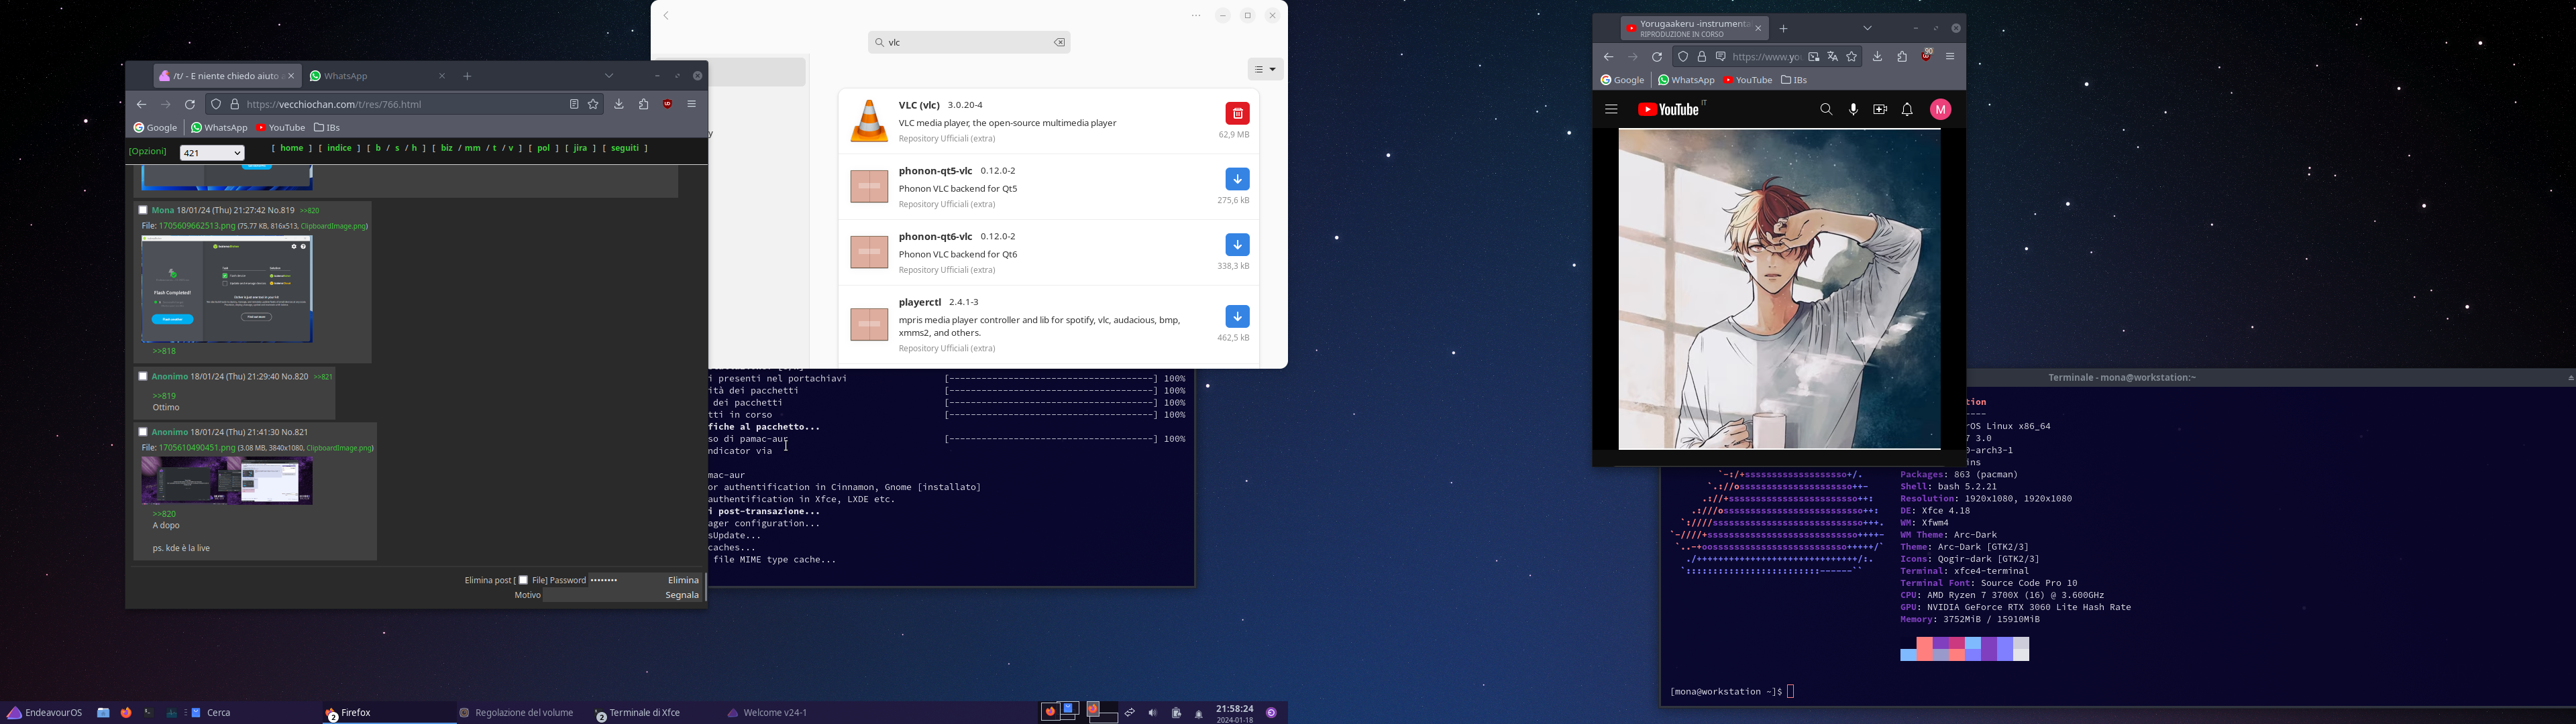This screenshot has height=724, width=2576.
Task: Open the YouTube guide hamburger menu
Action: pos(1611,110)
